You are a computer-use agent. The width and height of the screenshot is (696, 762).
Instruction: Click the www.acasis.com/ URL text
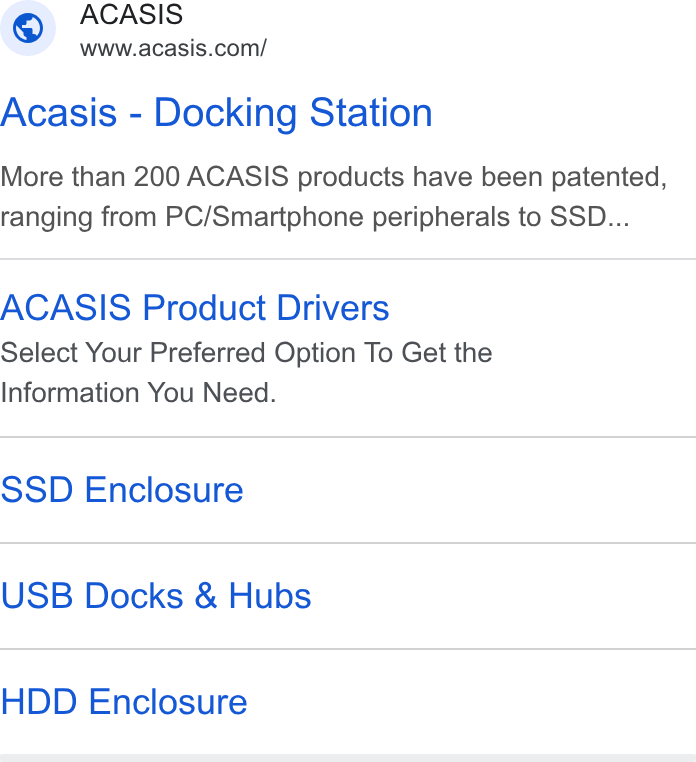[x=173, y=48]
